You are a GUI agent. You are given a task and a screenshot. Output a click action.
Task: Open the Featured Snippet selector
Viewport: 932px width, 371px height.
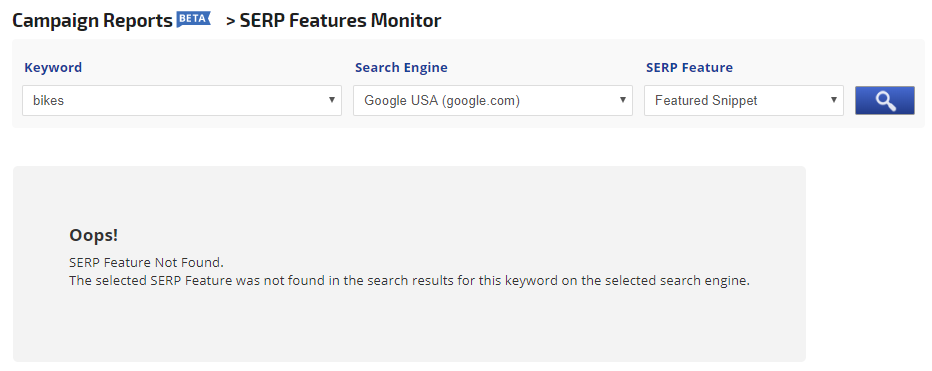[744, 100]
